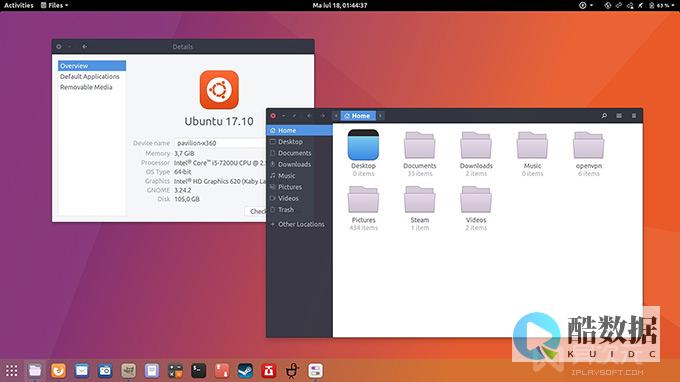The height and width of the screenshot is (382, 680).
Task: Open the Downloads folder in file view
Action: click(x=476, y=145)
